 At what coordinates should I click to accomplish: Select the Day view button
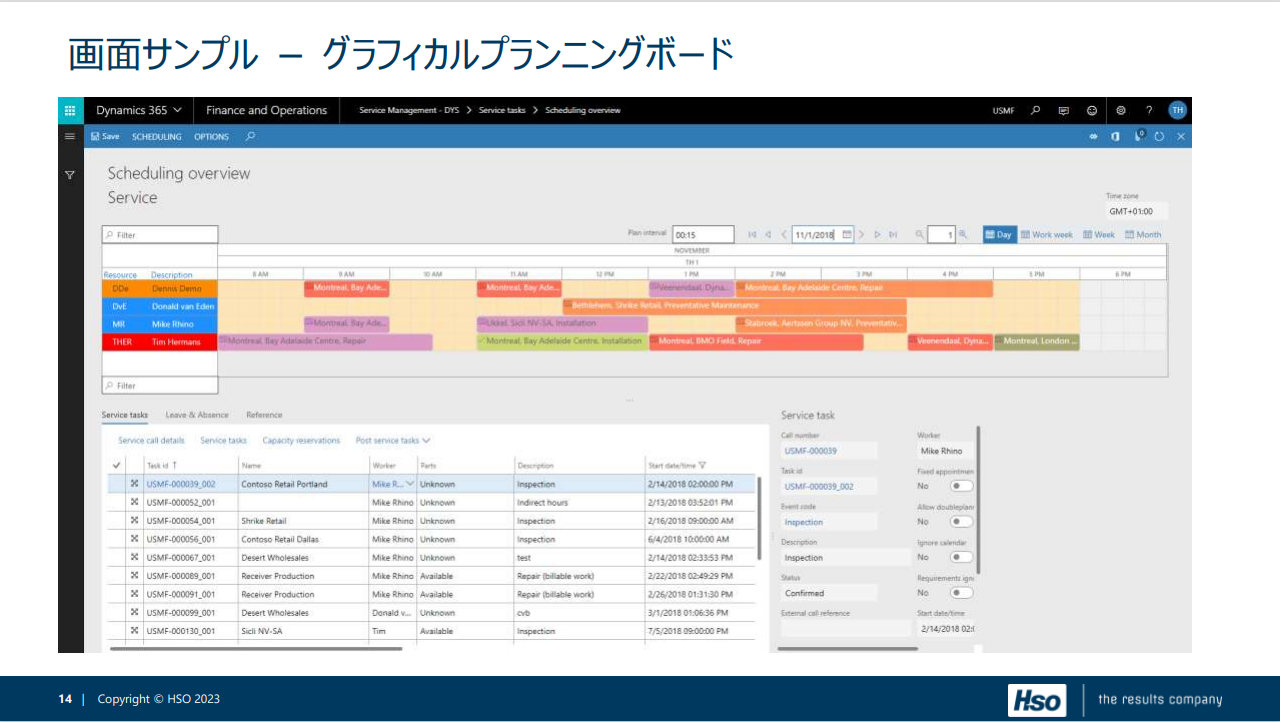pos(998,235)
